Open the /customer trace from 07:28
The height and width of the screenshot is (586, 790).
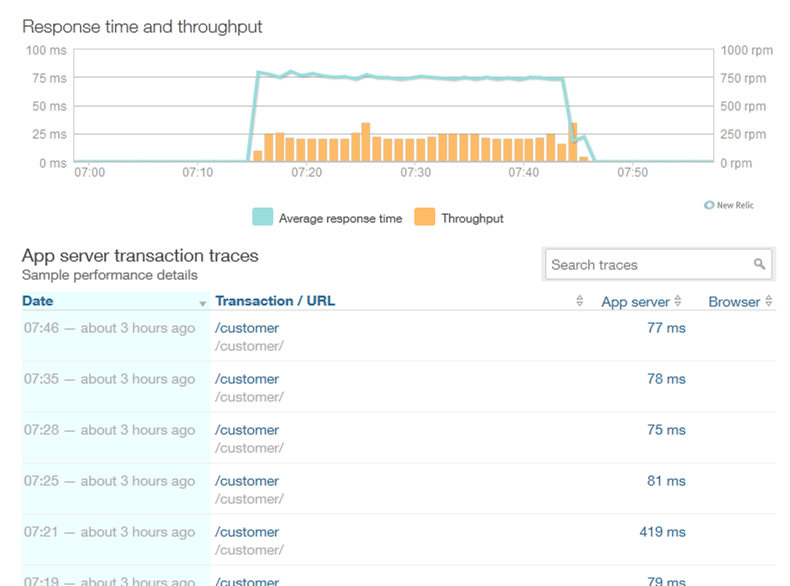pos(247,430)
